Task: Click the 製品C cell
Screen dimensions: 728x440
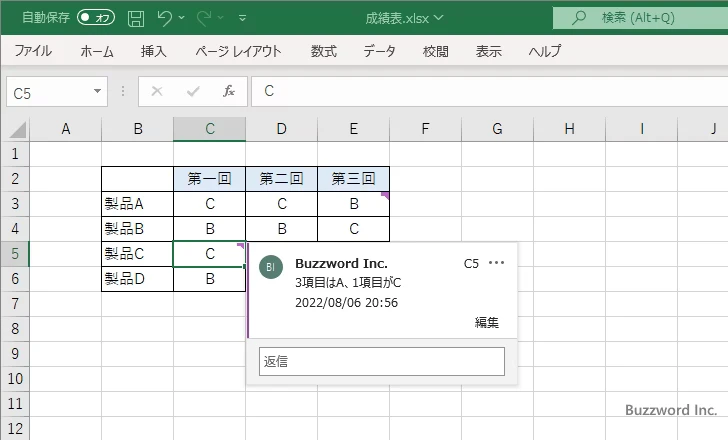Action: pos(137,254)
